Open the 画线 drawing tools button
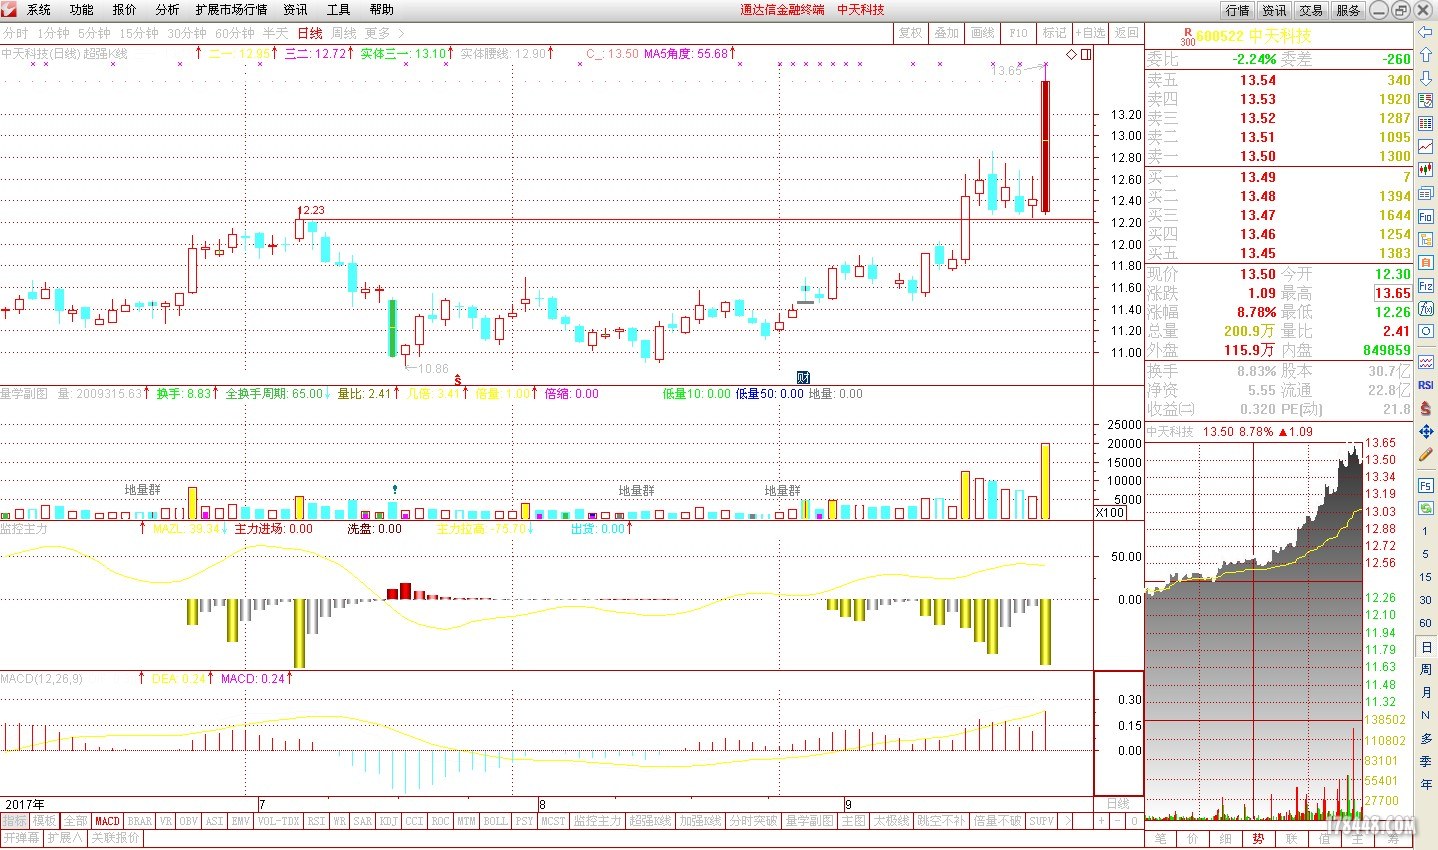The height and width of the screenshot is (850, 1438). coord(982,33)
